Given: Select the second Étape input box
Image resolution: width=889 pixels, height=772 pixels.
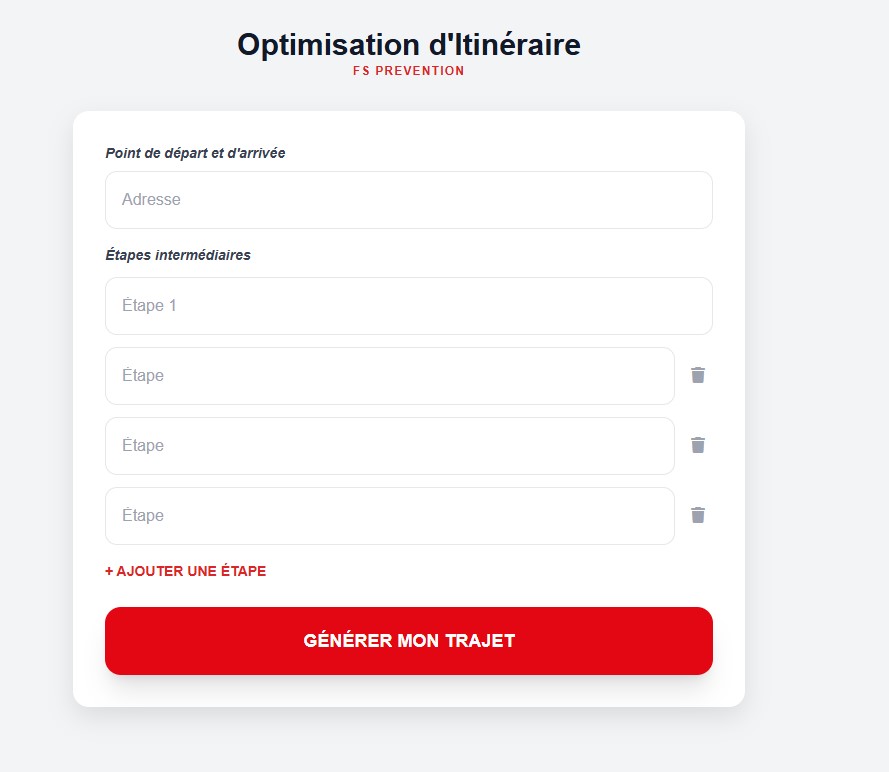Looking at the screenshot, I should pos(390,375).
